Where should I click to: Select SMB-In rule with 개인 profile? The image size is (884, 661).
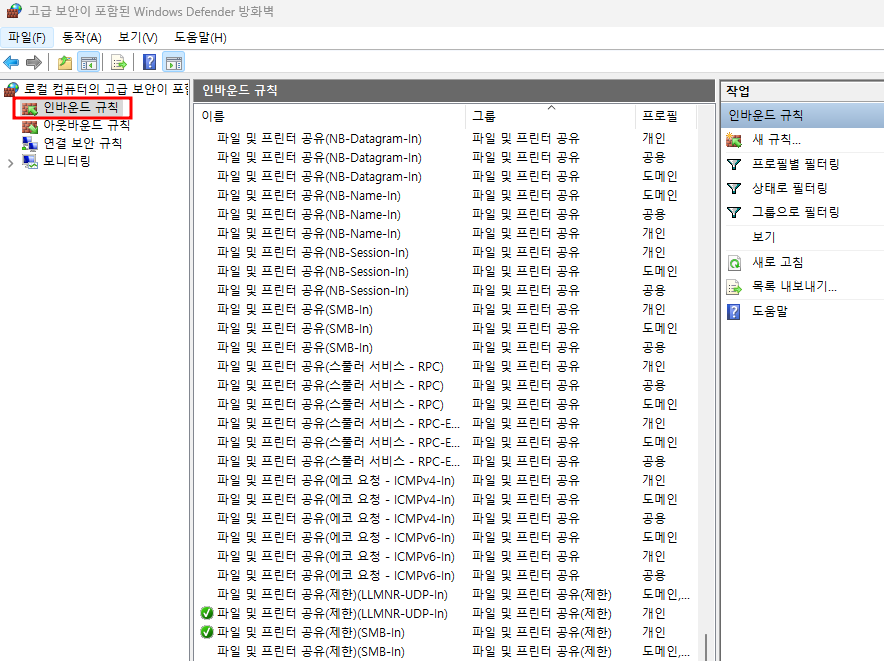(447, 309)
